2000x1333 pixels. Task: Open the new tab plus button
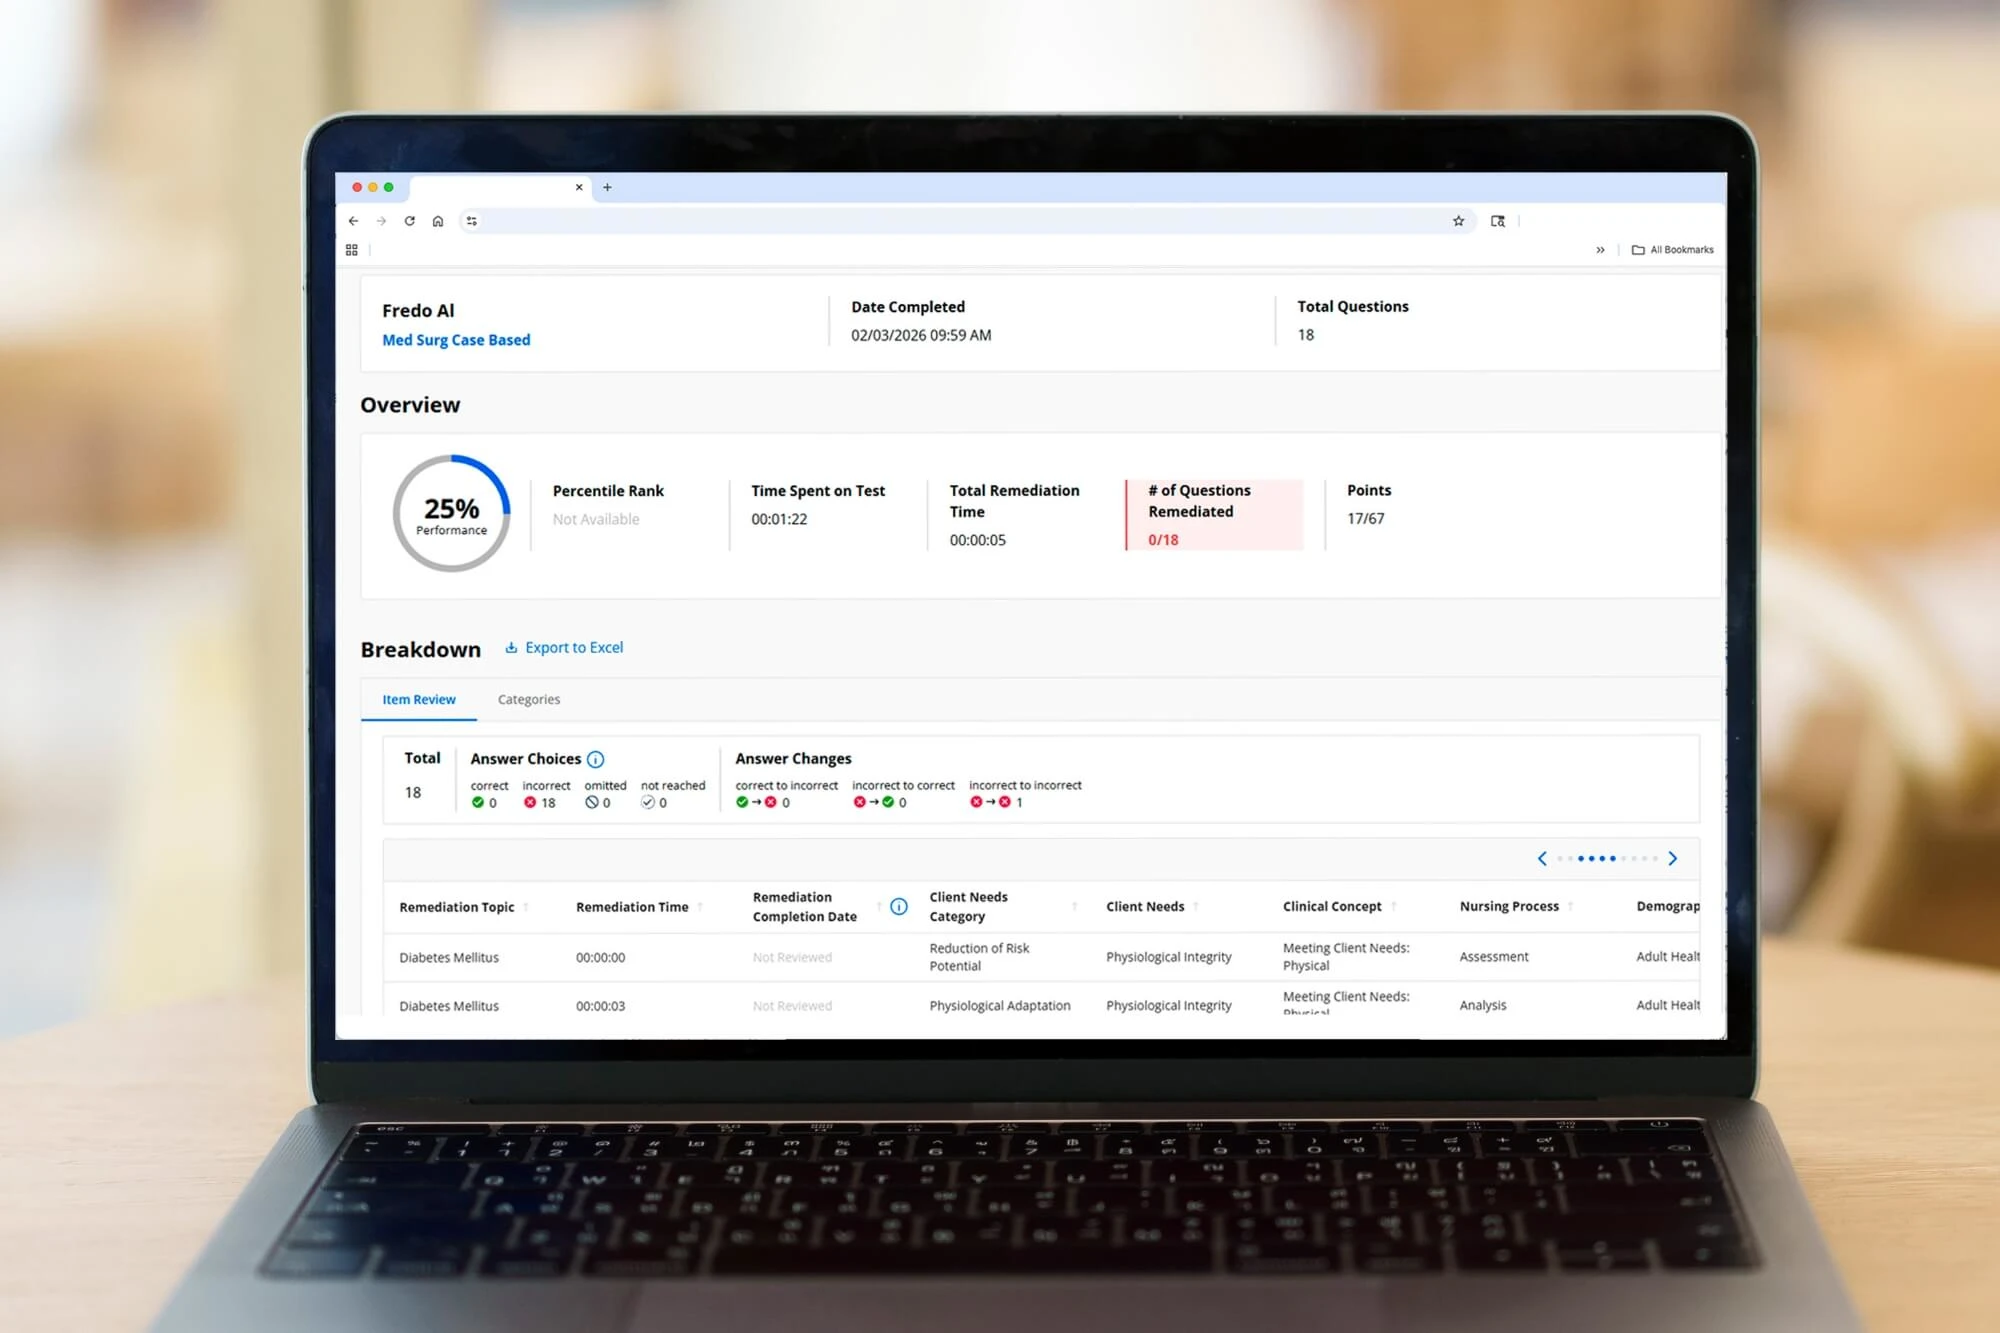[607, 187]
